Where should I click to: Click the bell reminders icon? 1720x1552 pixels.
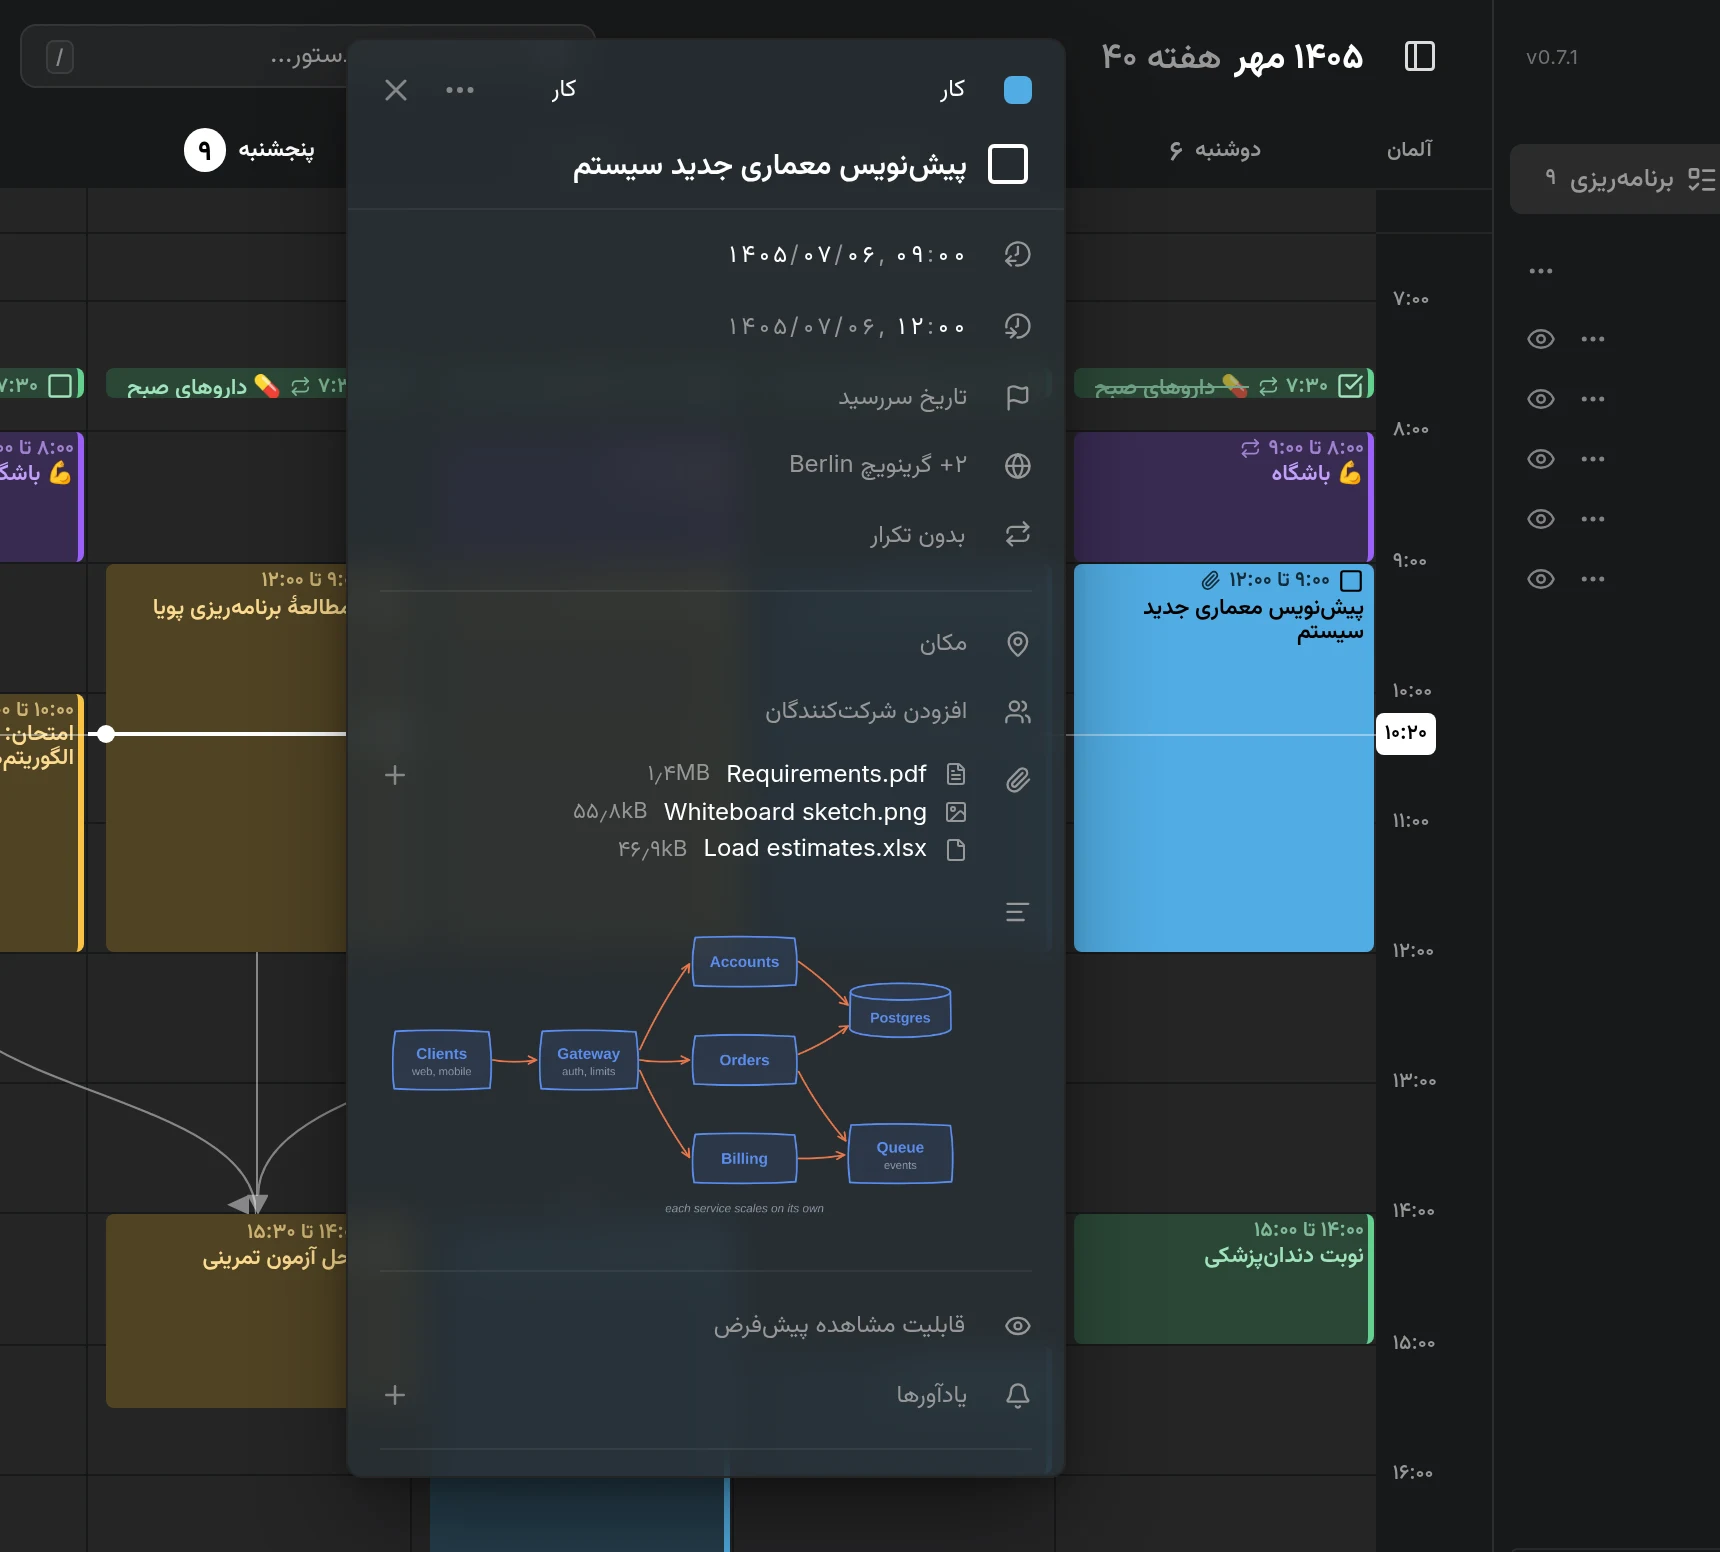(x=1018, y=1396)
